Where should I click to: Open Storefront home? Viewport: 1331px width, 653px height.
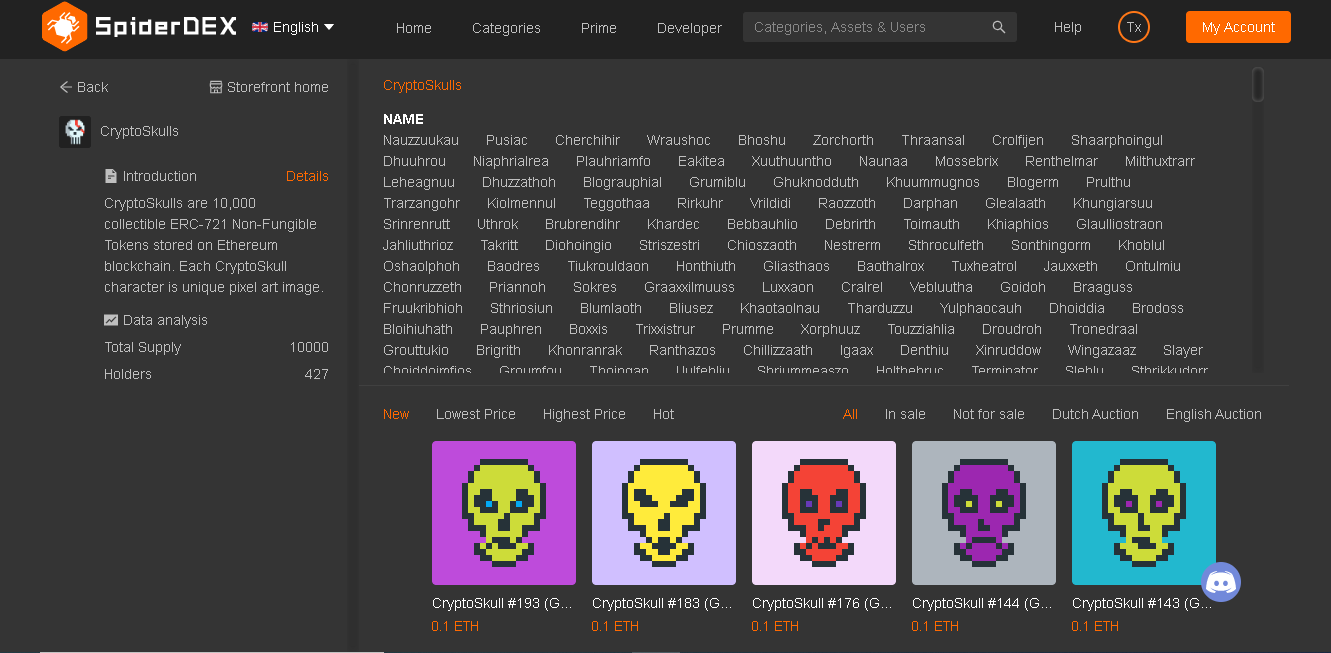[269, 87]
